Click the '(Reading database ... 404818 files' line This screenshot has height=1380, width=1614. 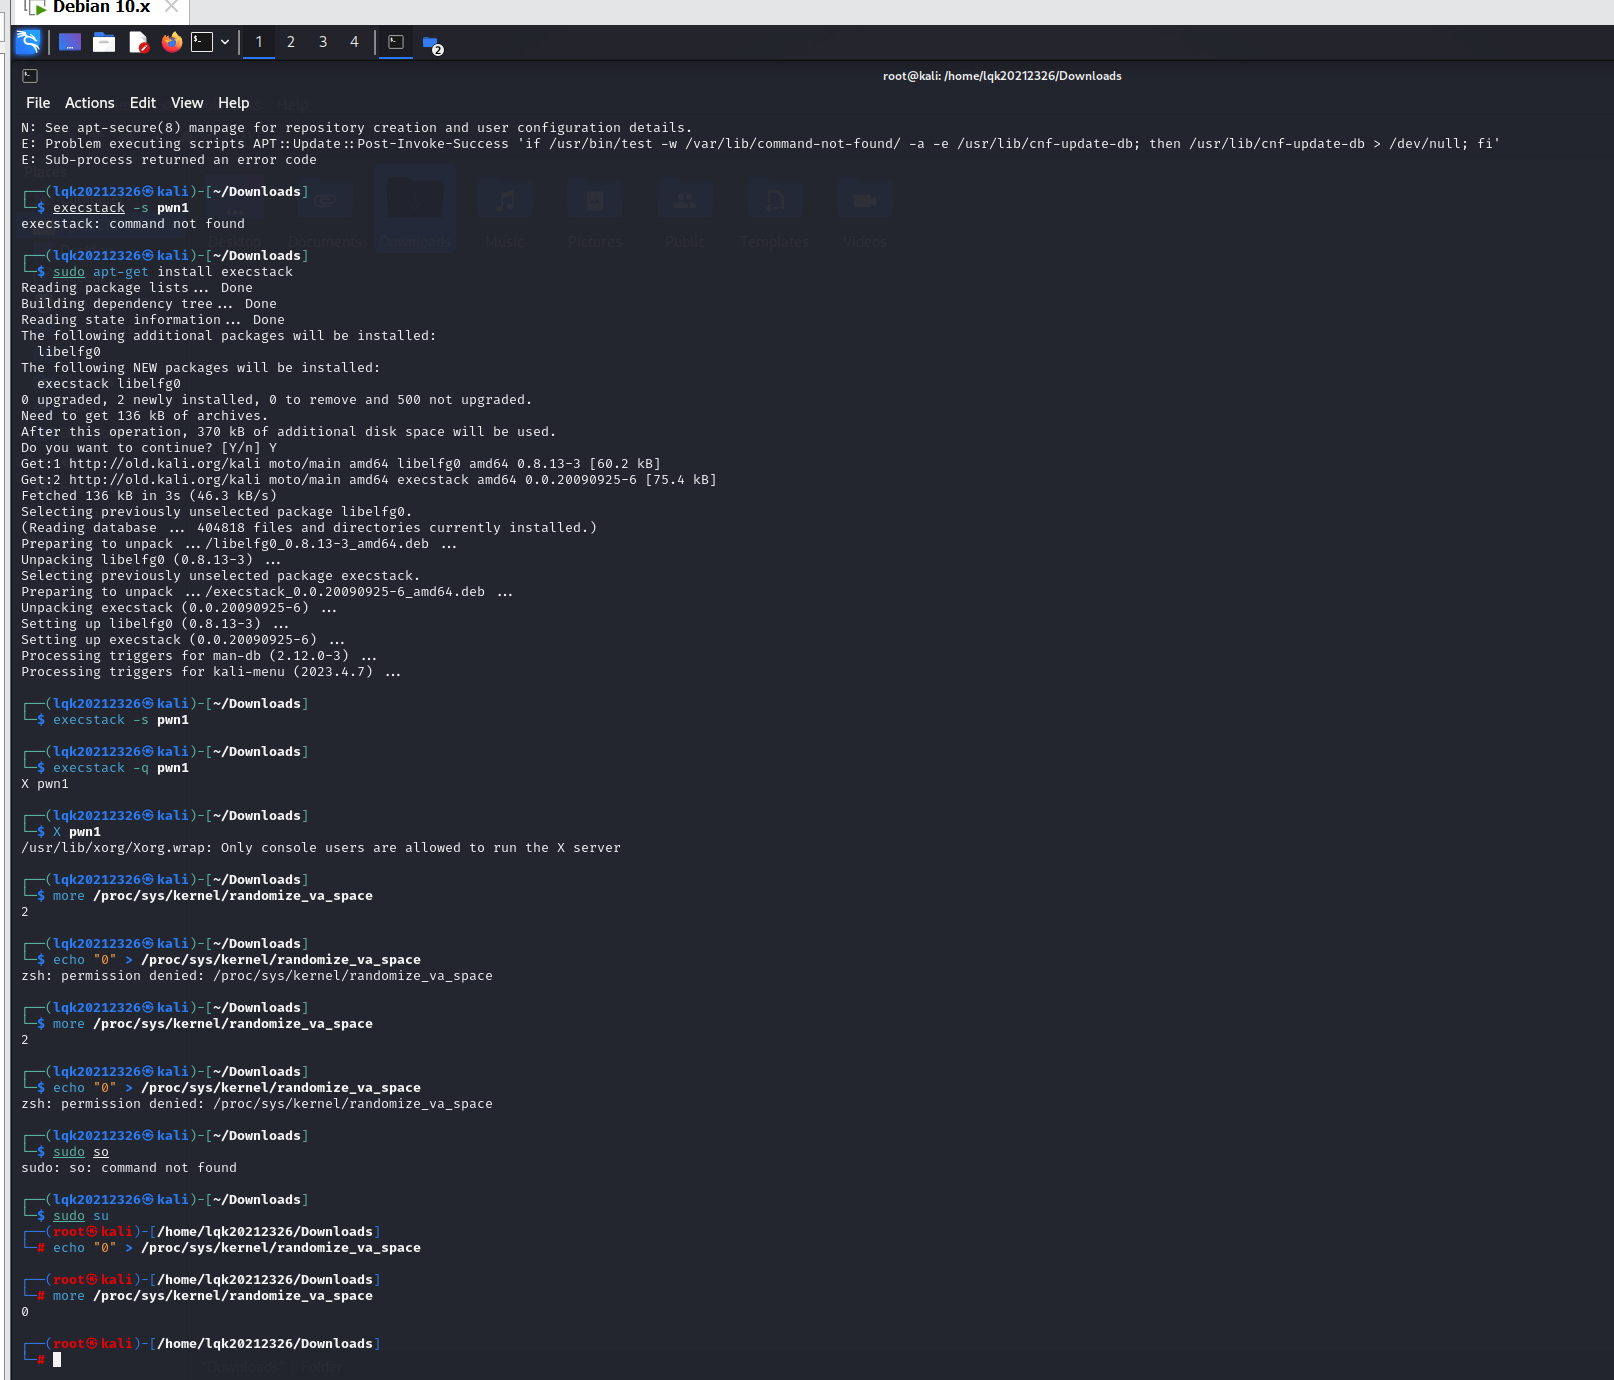point(309,528)
